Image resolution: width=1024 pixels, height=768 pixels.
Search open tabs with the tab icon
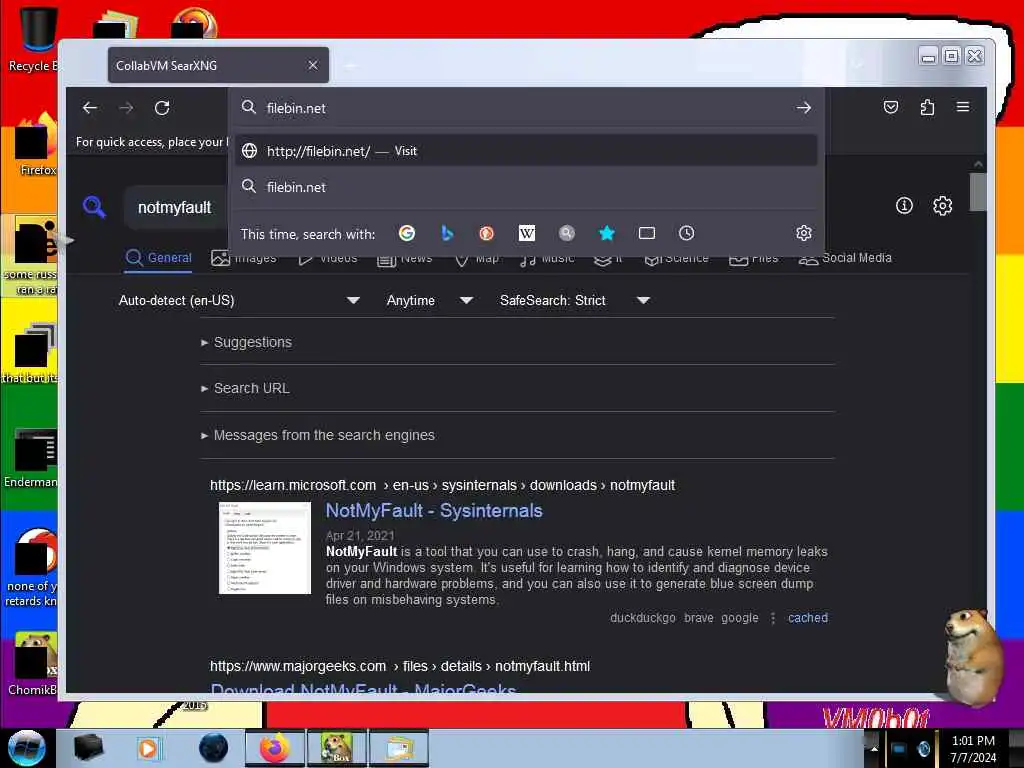(647, 233)
